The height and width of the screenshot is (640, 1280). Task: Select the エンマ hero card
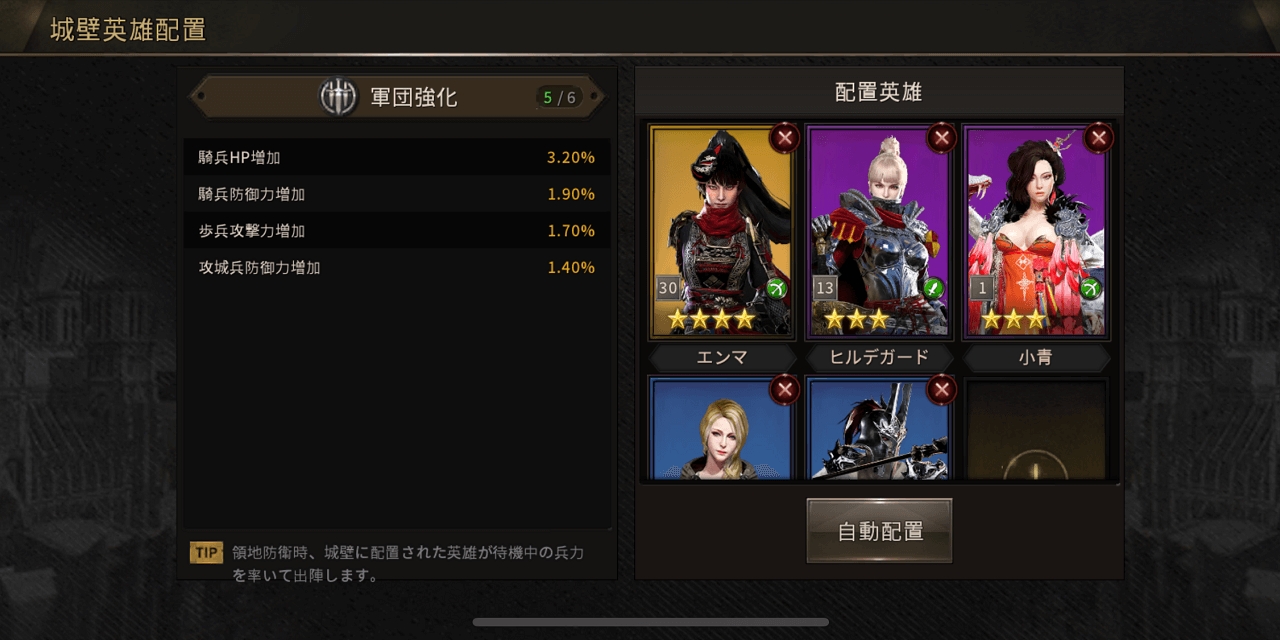tap(721, 231)
